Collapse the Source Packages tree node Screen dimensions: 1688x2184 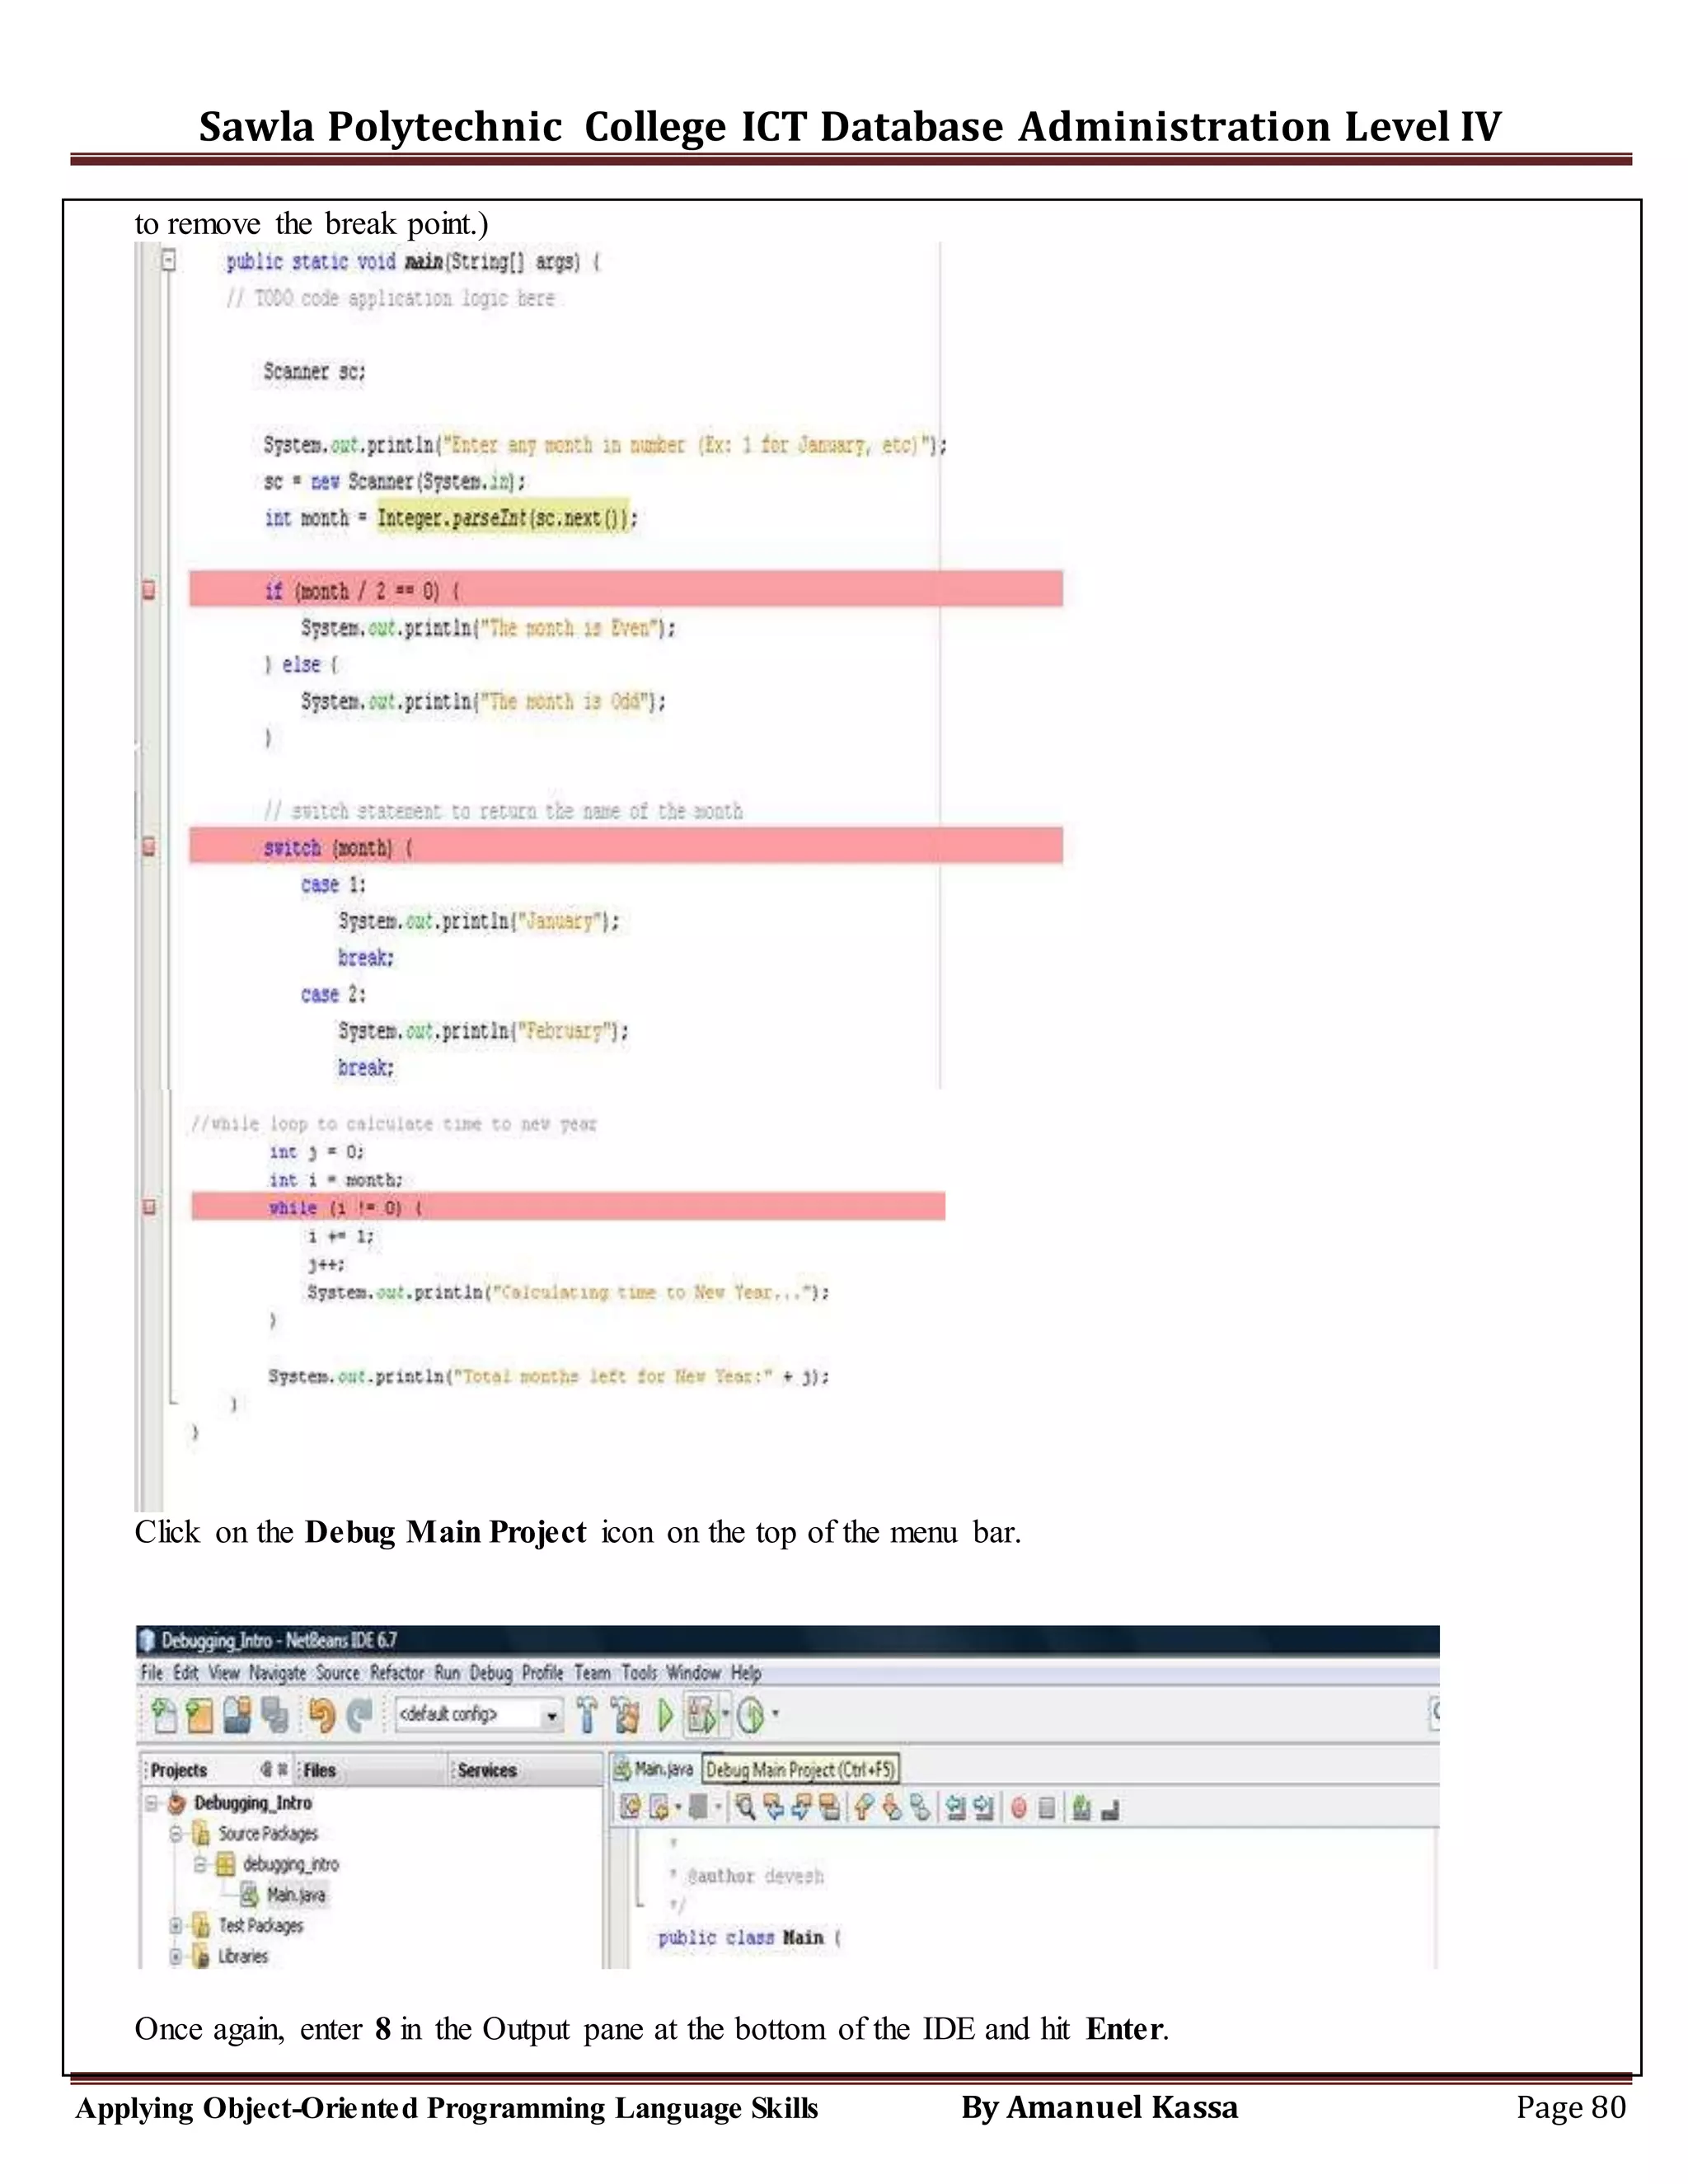click(x=176, y=1834)
